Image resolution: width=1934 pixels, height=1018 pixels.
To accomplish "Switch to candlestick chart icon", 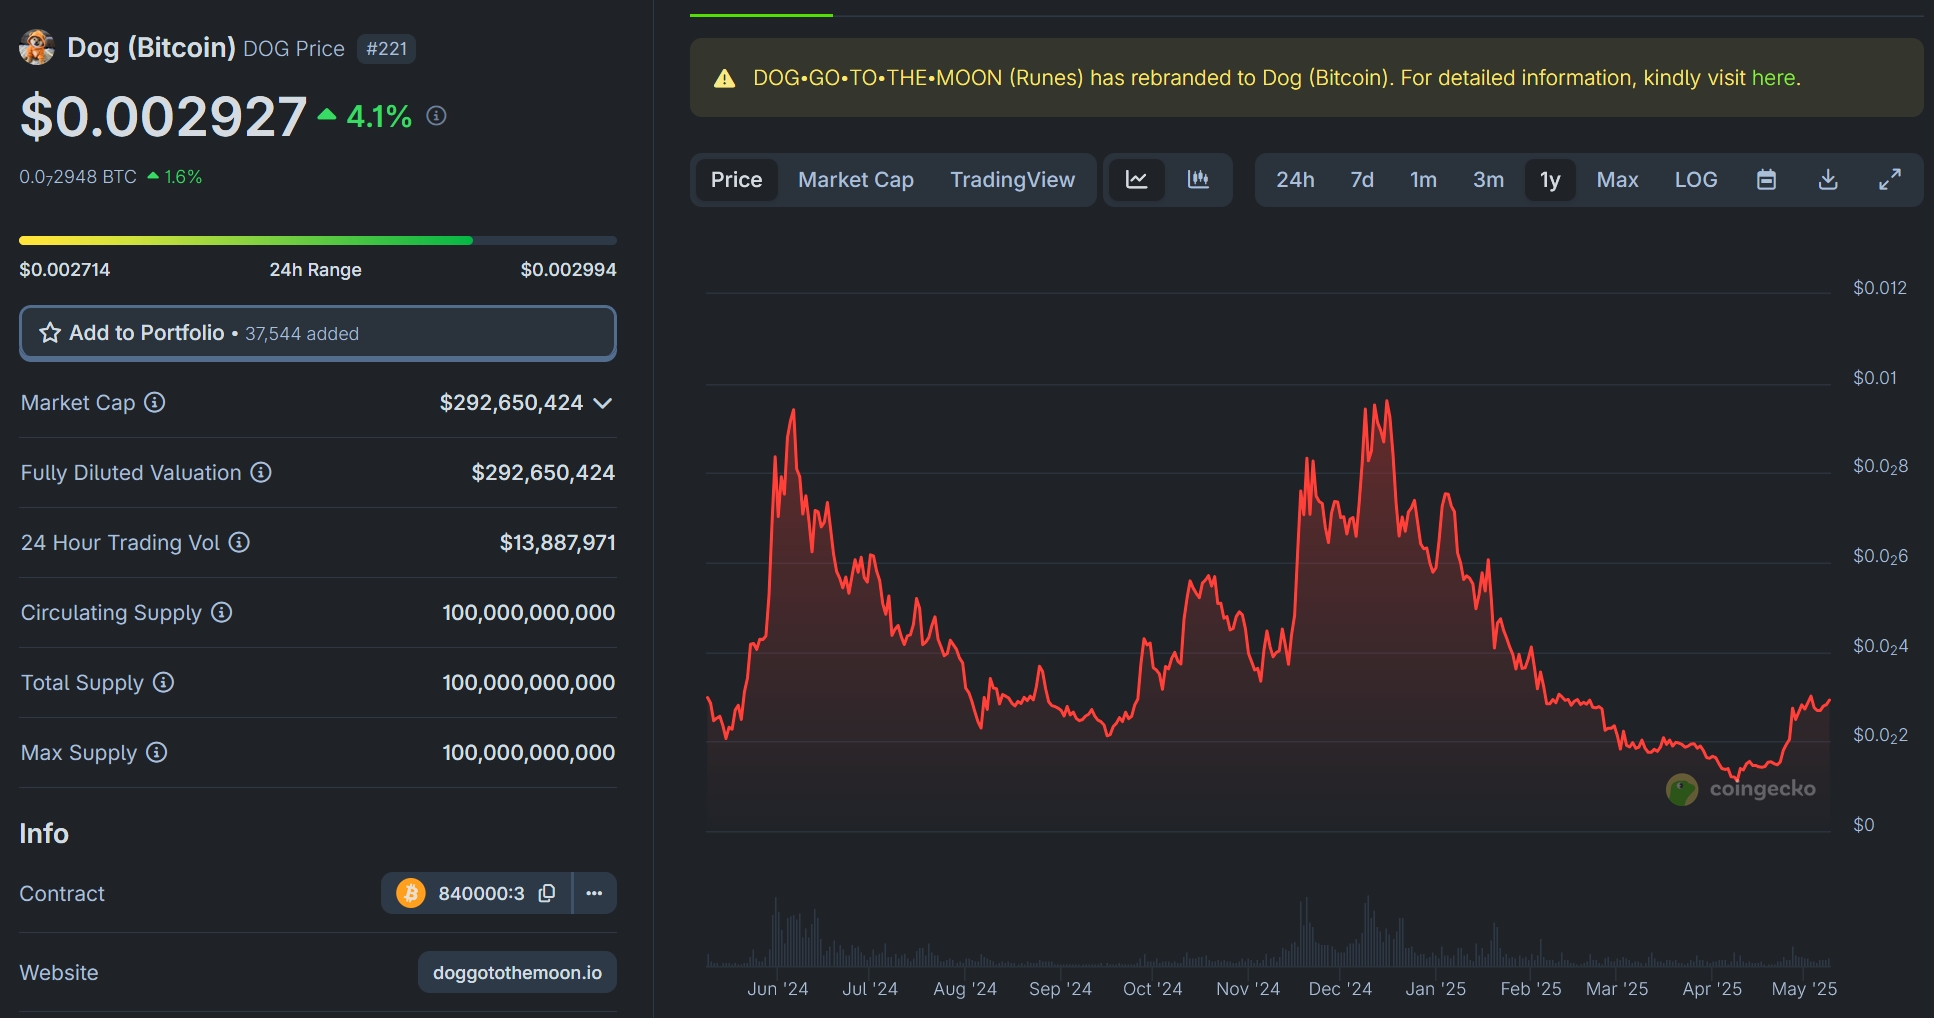I will point(1198,180).
